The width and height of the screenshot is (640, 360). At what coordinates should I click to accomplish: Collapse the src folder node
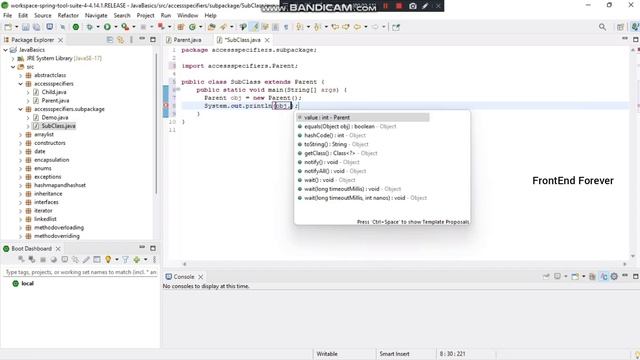point(13,67)
